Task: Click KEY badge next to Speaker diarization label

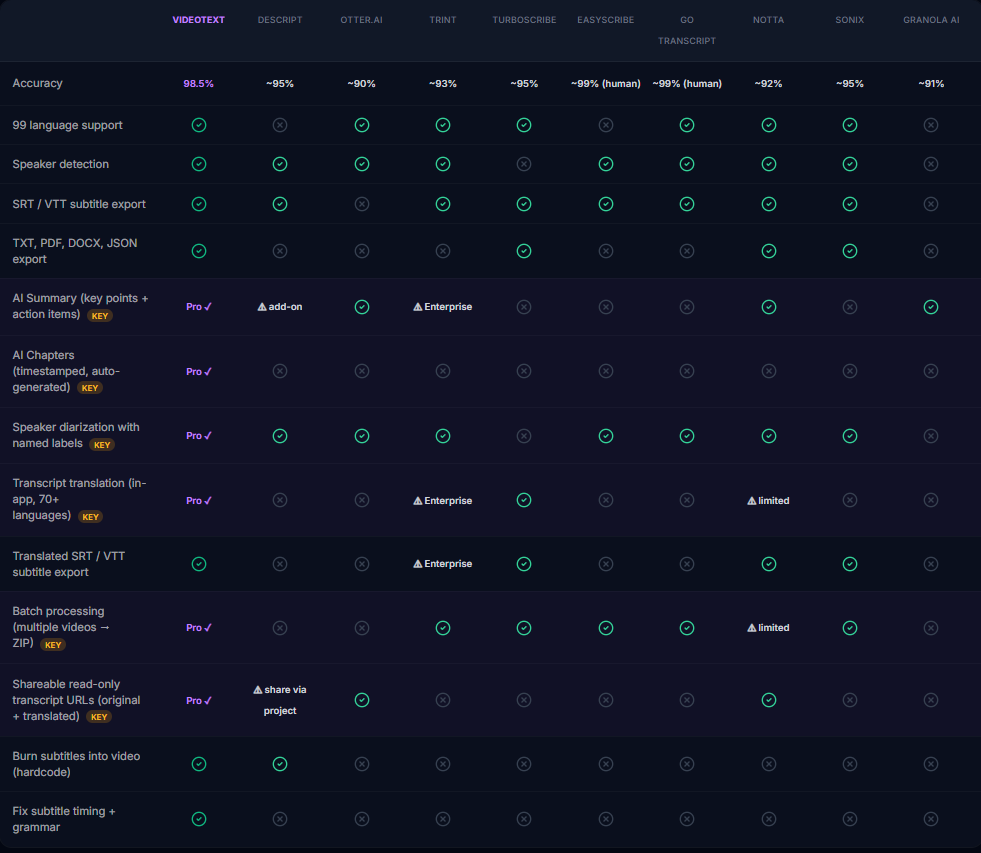Action: click(102, 445)
